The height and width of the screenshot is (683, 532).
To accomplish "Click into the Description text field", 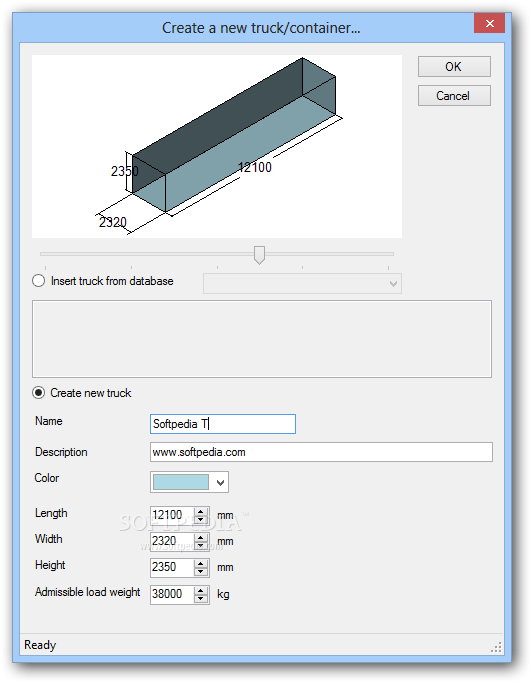I will pyautogui.click(x=321, y=452).
